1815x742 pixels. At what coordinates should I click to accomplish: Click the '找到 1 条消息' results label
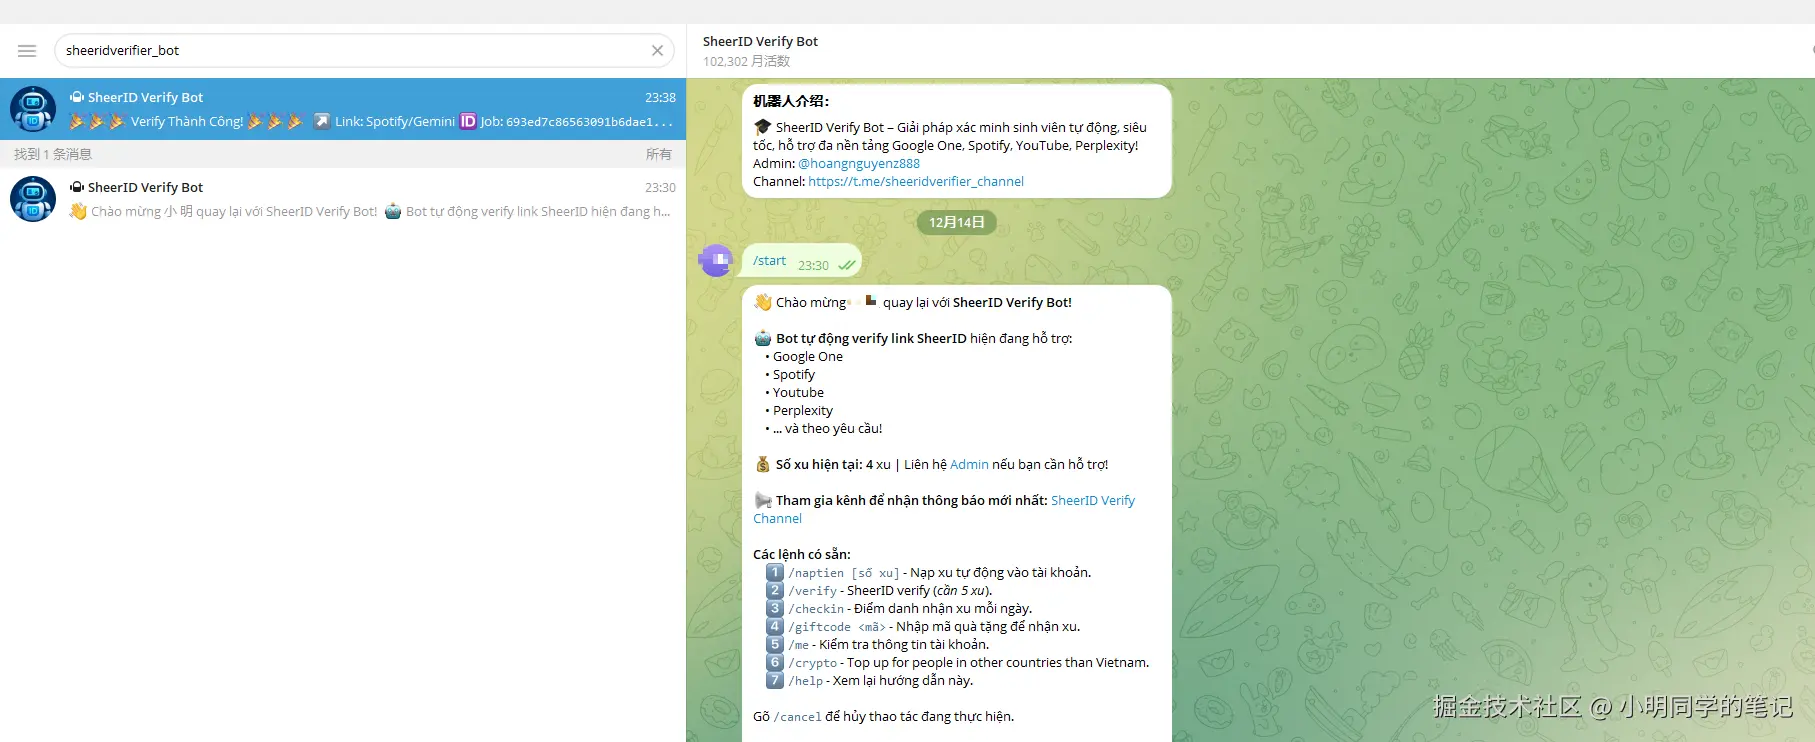(53, 154)
